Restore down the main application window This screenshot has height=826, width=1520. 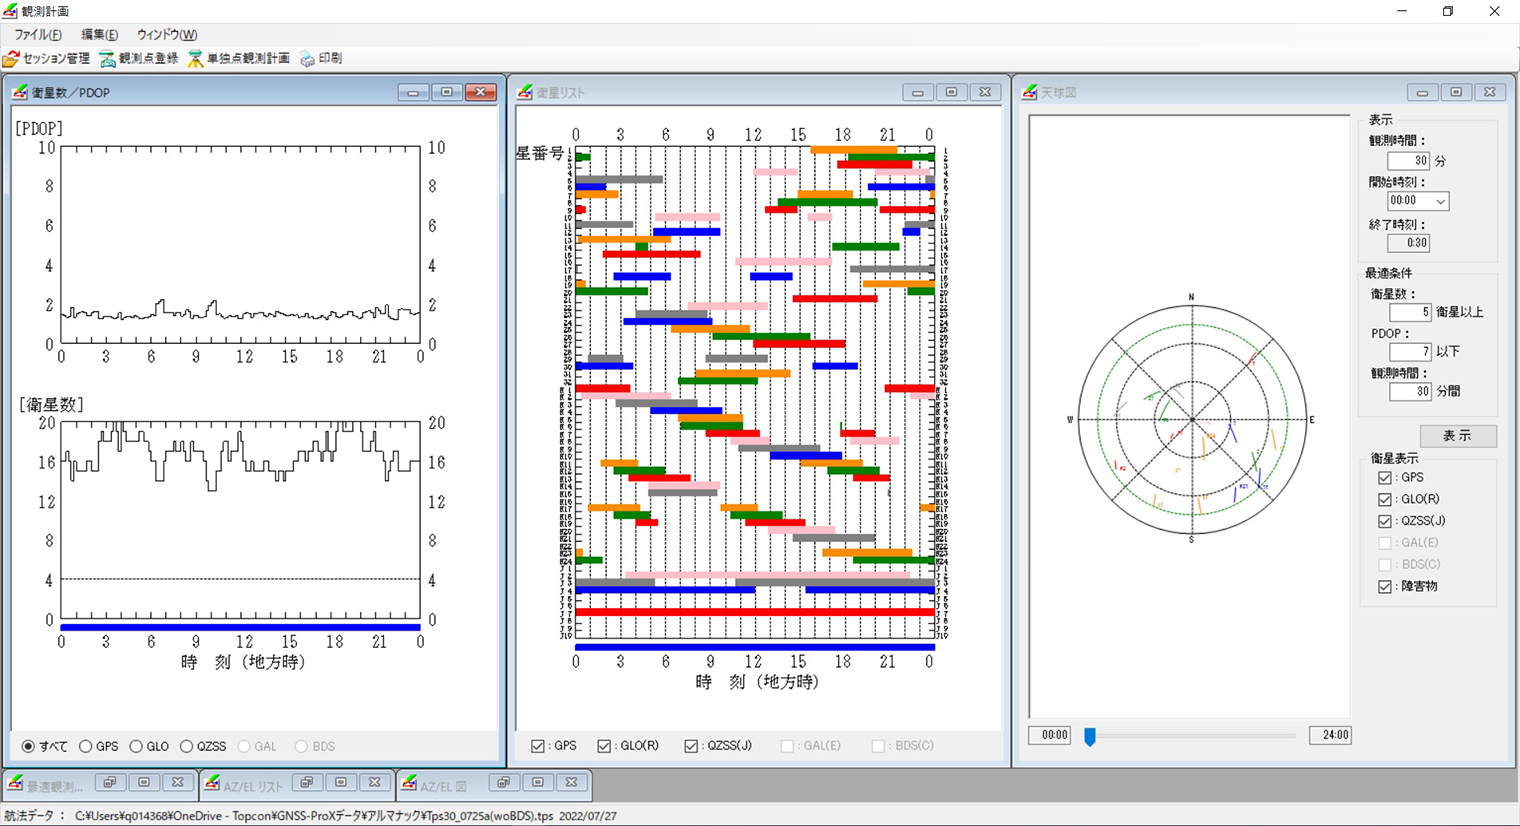[1447, 11]
